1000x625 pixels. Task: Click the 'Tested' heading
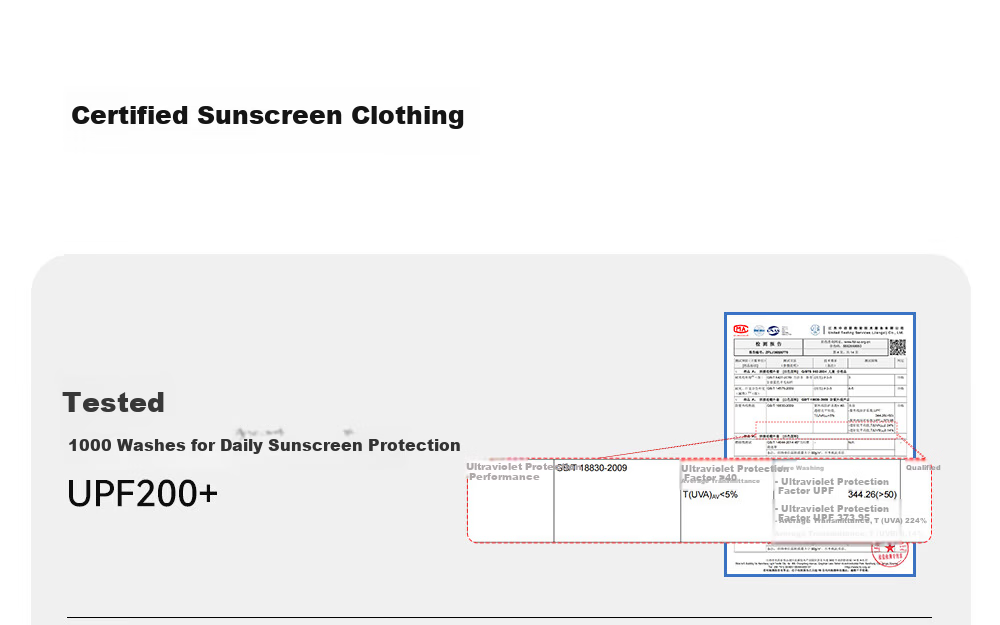coord(114,402)
